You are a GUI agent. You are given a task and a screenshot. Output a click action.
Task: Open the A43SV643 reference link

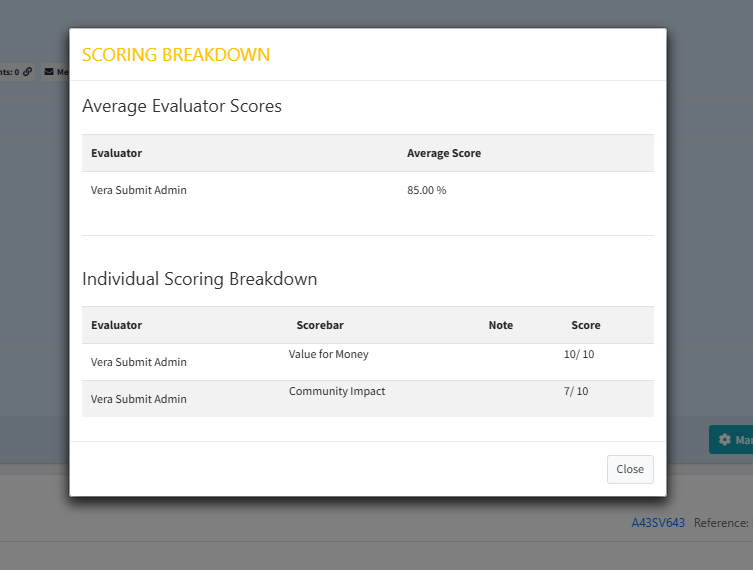point(657,523)
